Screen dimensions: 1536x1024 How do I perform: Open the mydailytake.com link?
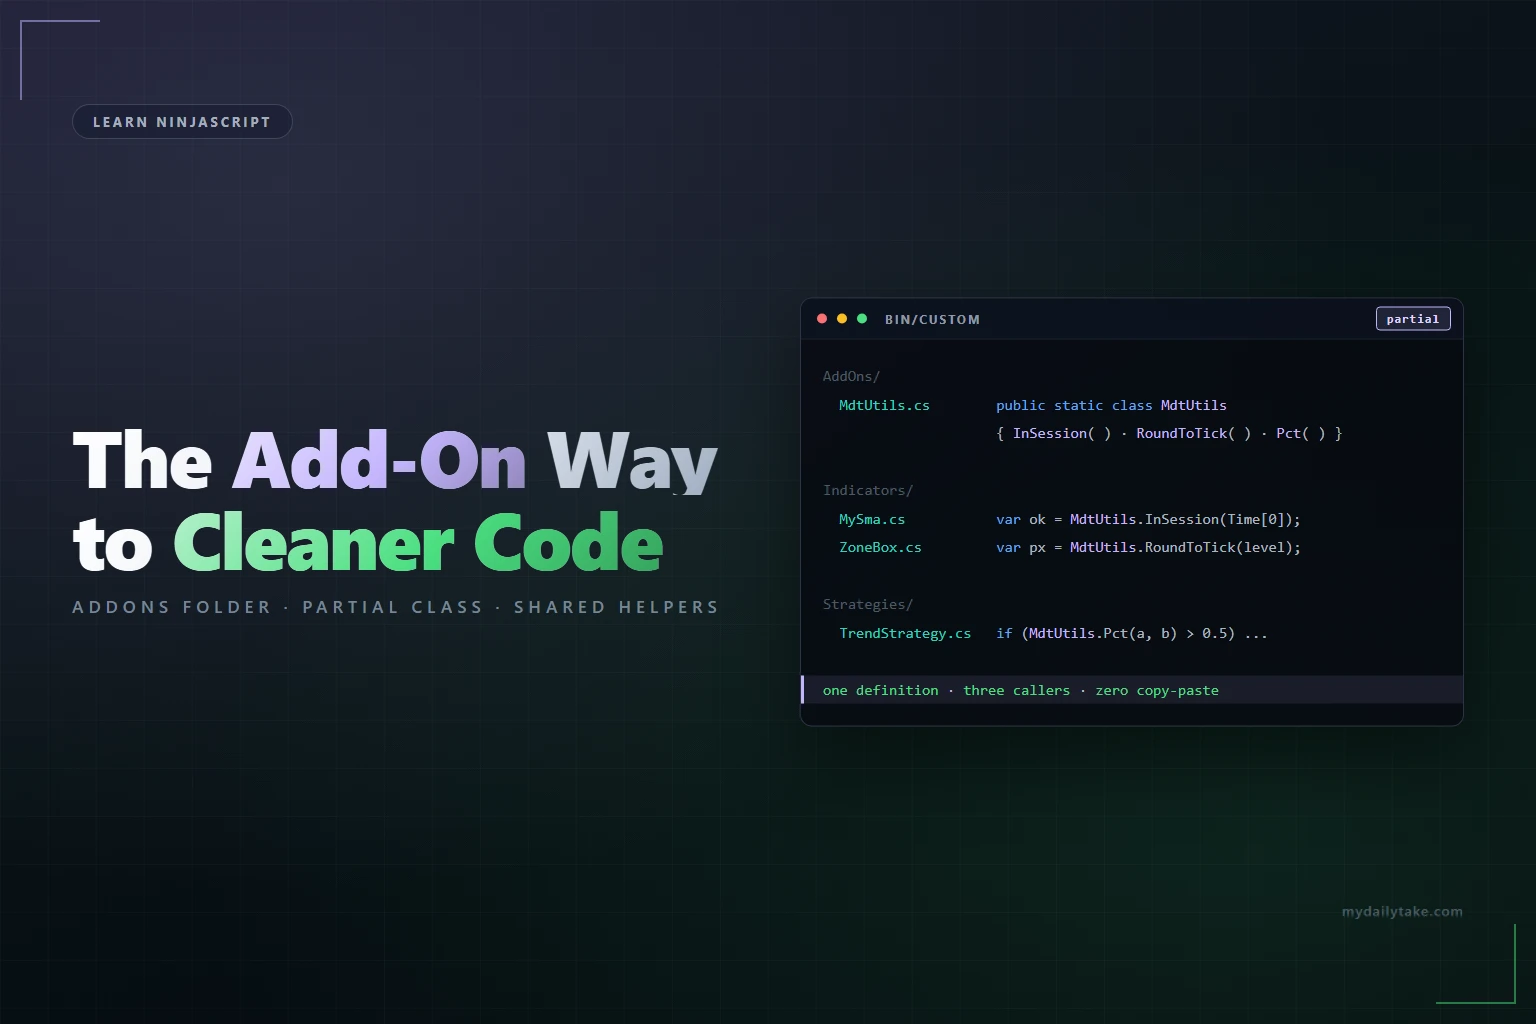(1402, 911)
